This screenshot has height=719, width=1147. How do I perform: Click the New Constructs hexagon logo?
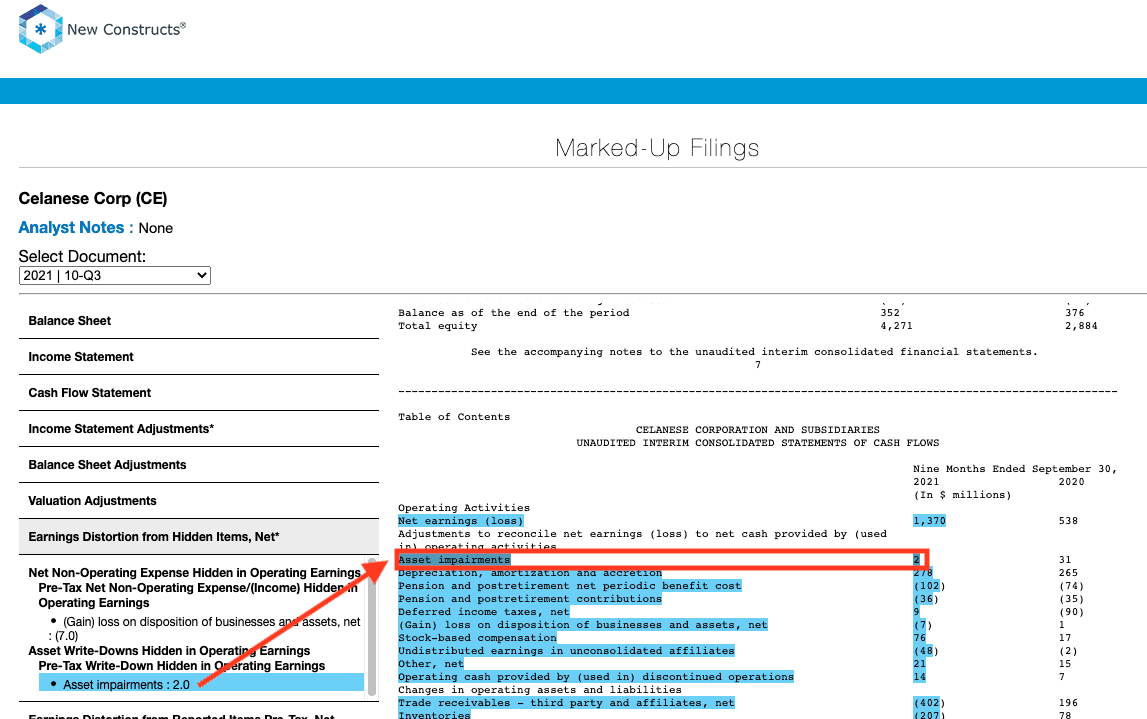coord(41,29)
